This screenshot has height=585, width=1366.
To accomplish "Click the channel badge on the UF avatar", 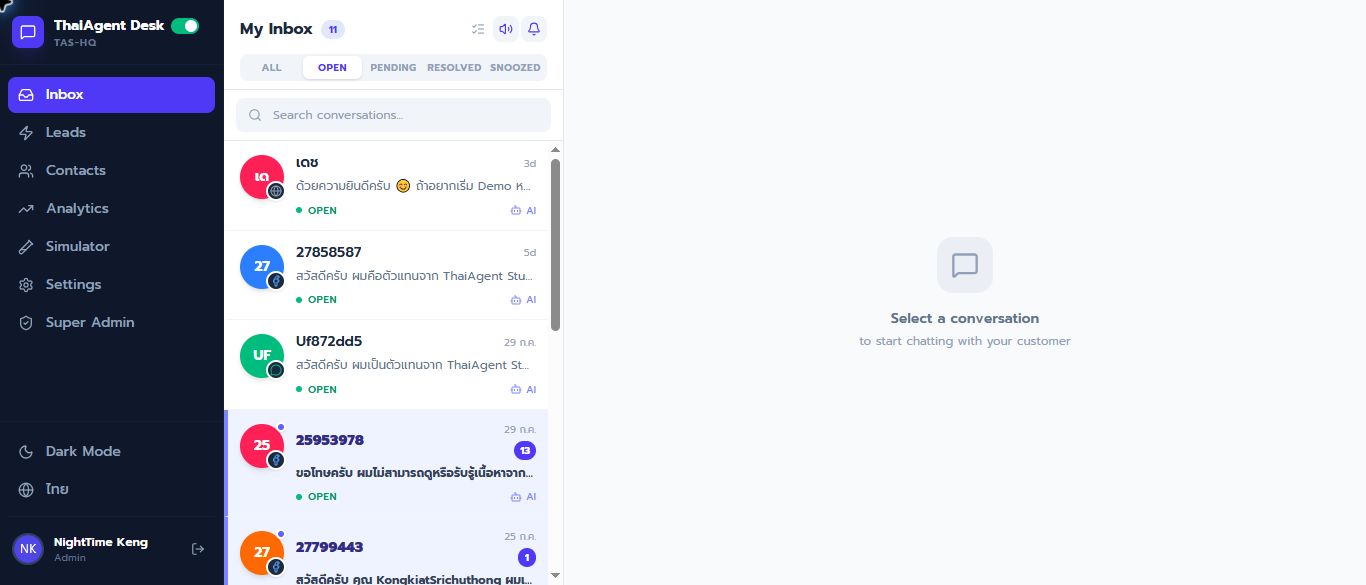I will (276, 370).
